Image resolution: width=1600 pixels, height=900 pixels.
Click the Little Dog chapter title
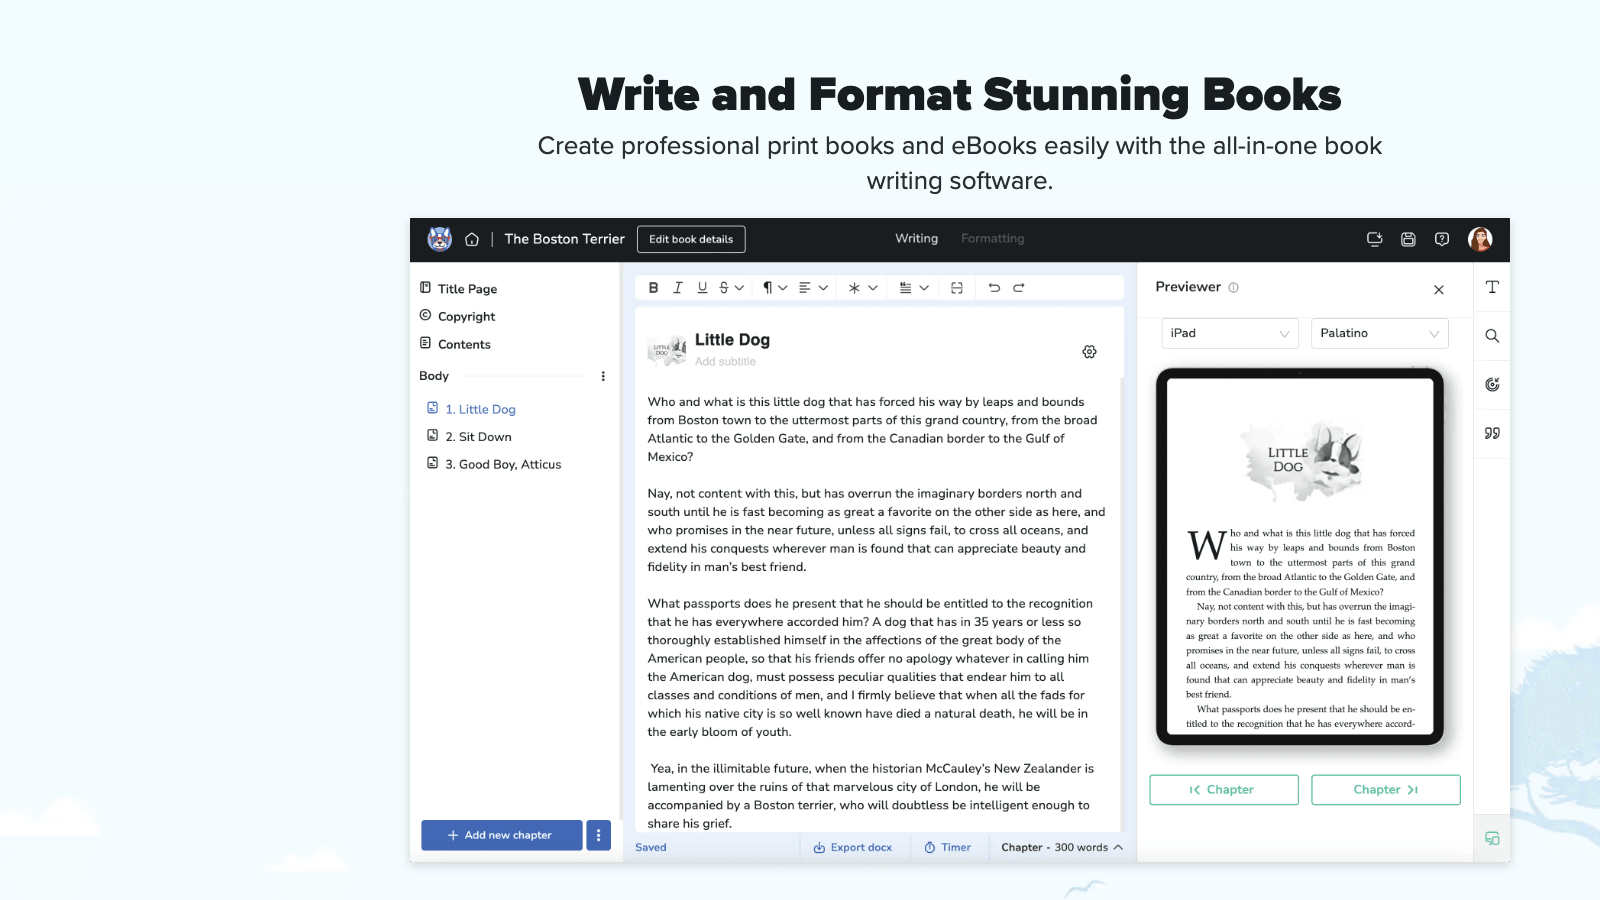click(732, 340)
